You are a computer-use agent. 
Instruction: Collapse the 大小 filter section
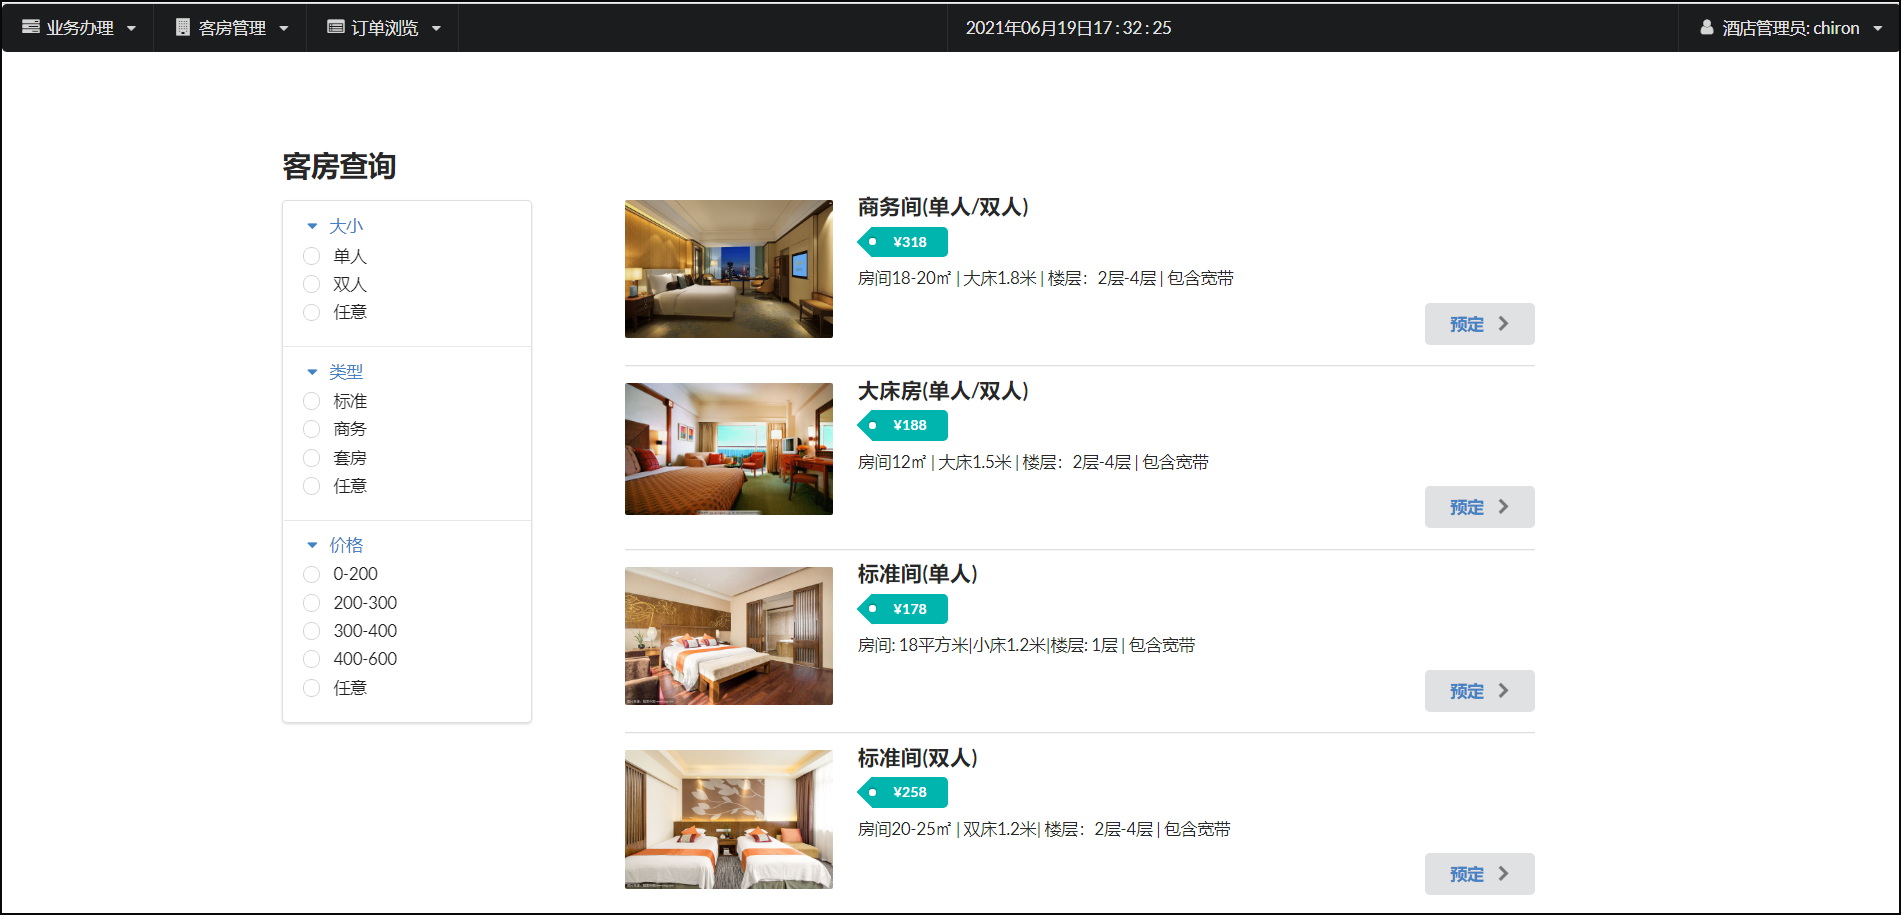[x=335, y=226]
